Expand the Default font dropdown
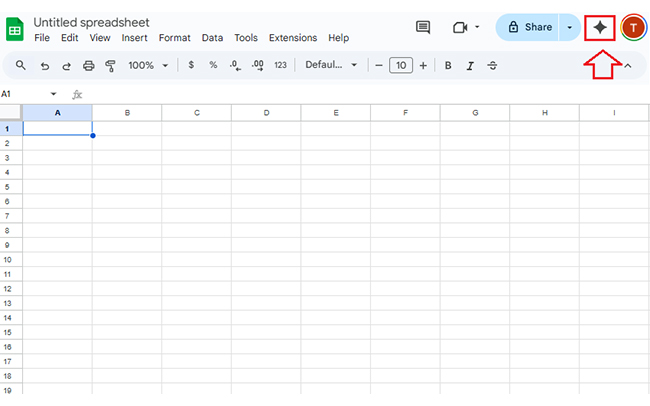Image resolution: width=650 pixels, height=406 pixels. [331, 65]
